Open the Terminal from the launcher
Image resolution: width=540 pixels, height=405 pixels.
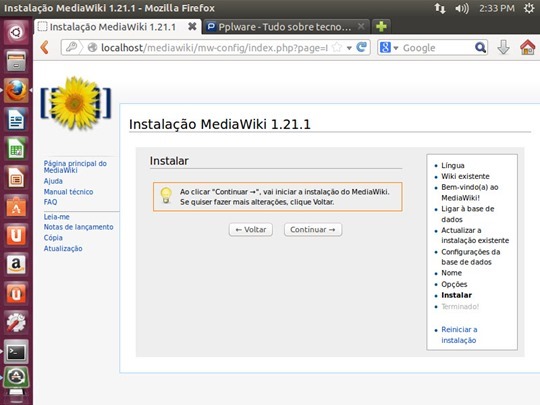[16, 352]
